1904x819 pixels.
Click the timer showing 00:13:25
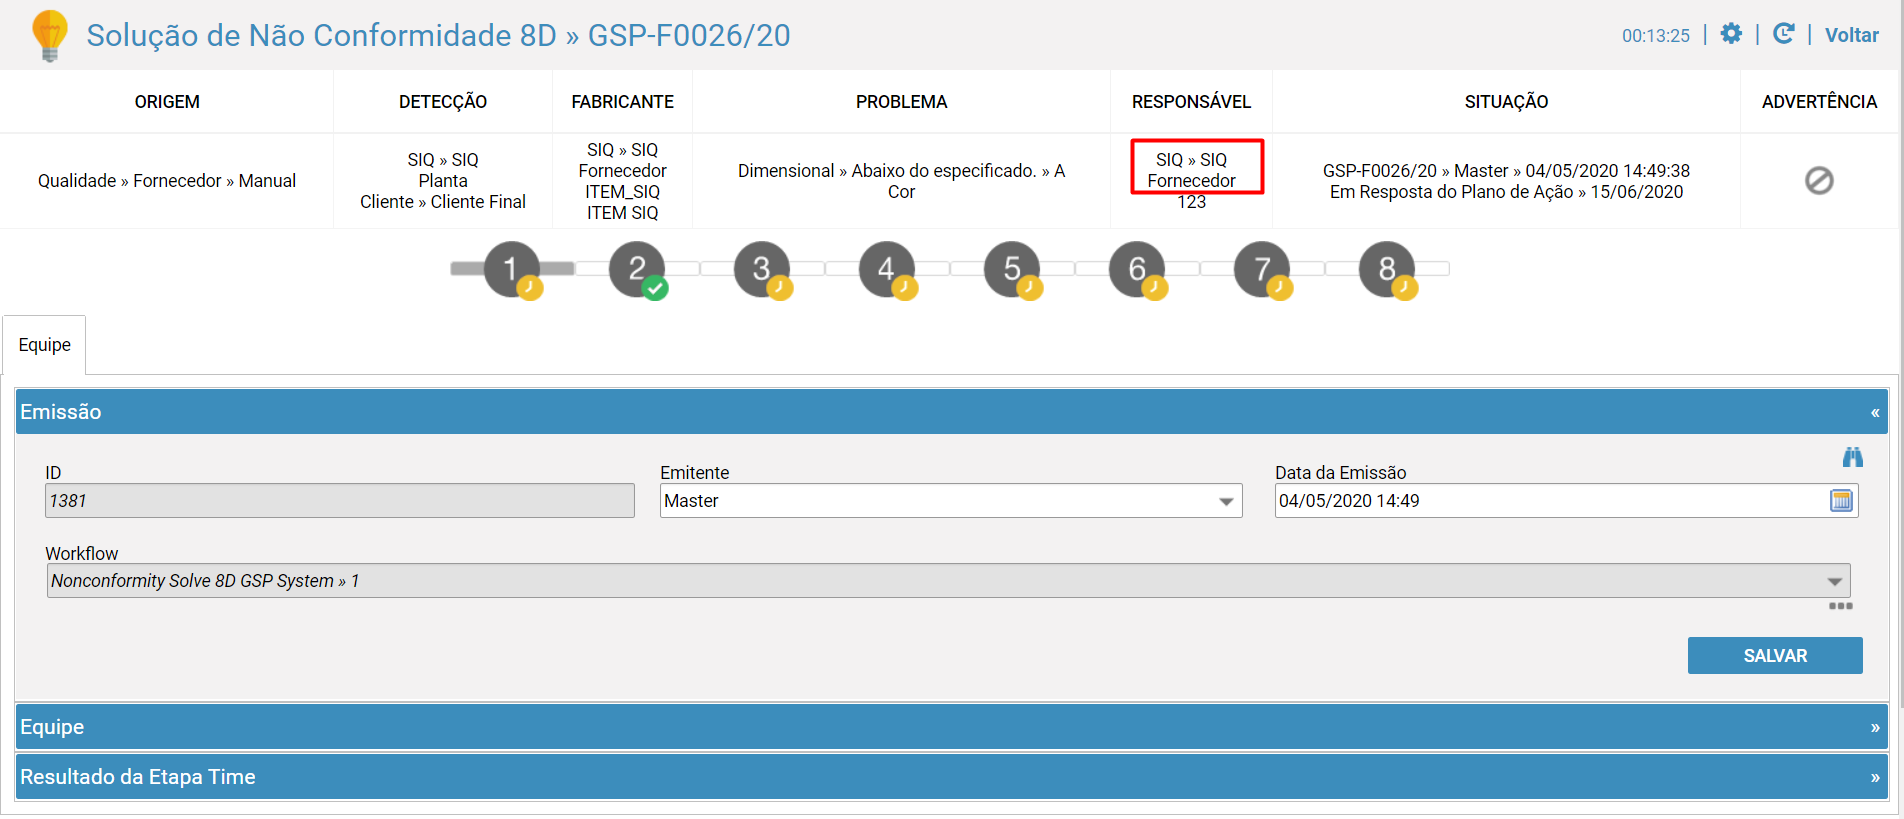(1655, 36)
